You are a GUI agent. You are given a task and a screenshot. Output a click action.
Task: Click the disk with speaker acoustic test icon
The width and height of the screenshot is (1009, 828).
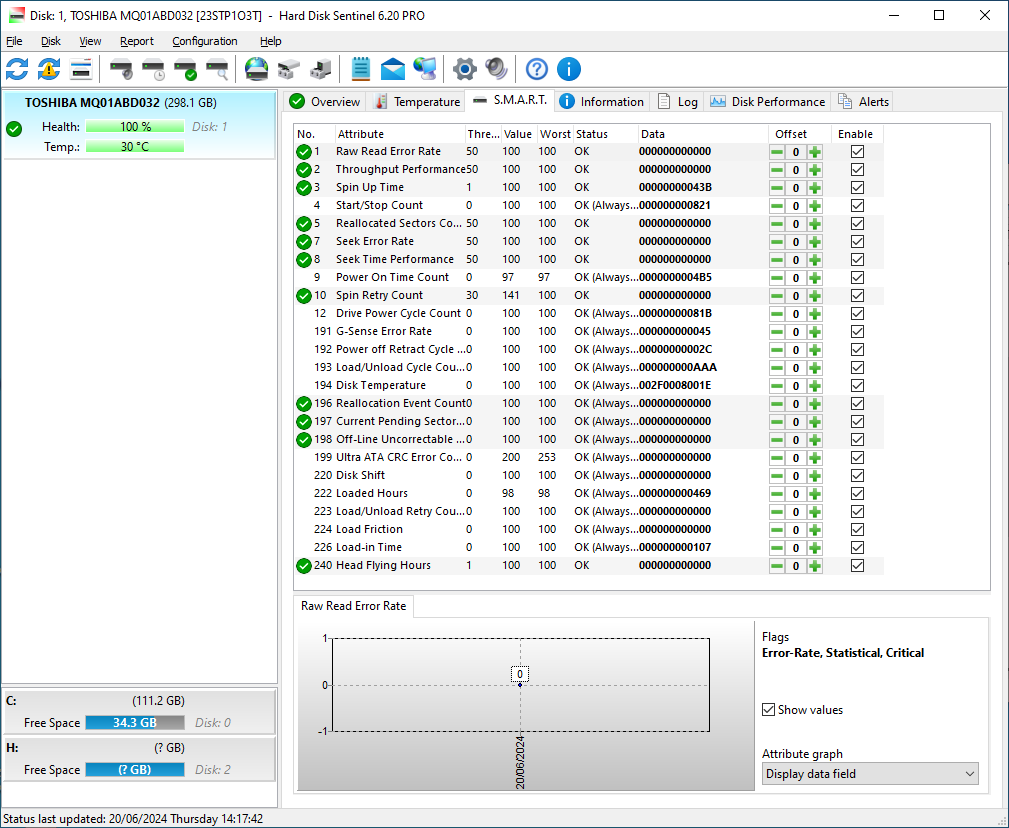tap(121, 69)
